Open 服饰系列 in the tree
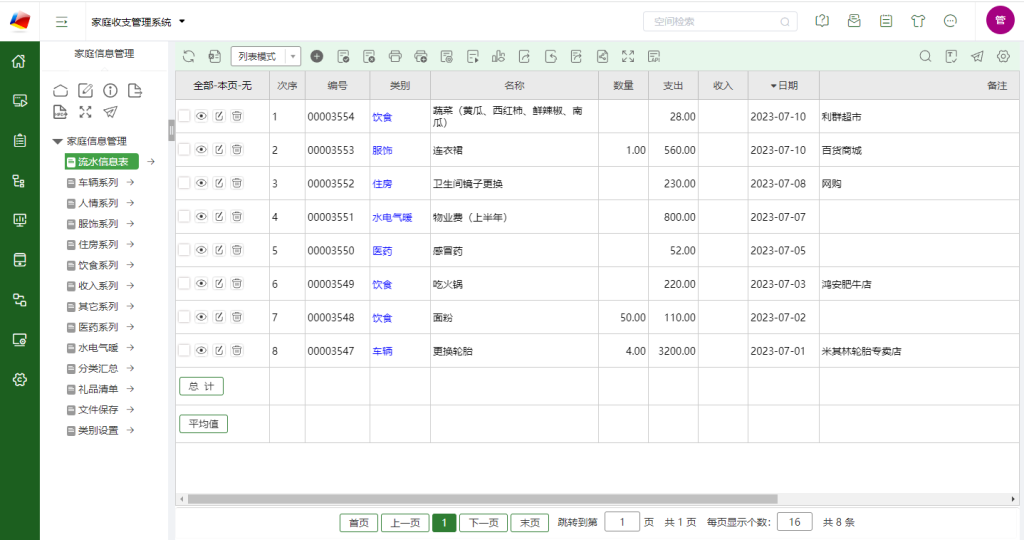1024x540 pixels. click(x=98, y=224)
